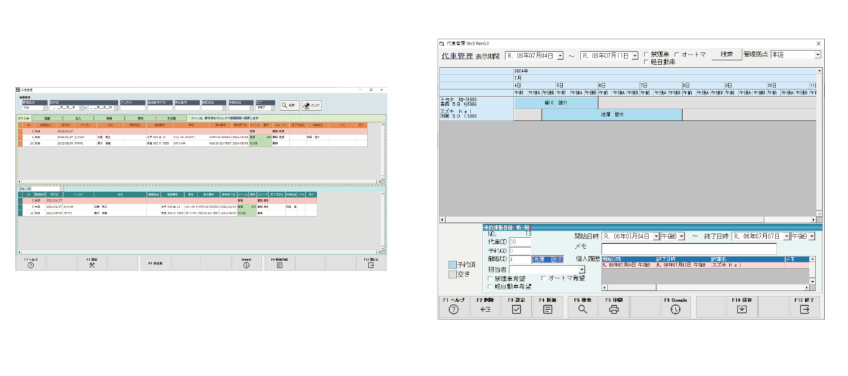
Task: Click the 検索 search button in 代車管理
Action: pyautogui.click(x=726, y=55)
